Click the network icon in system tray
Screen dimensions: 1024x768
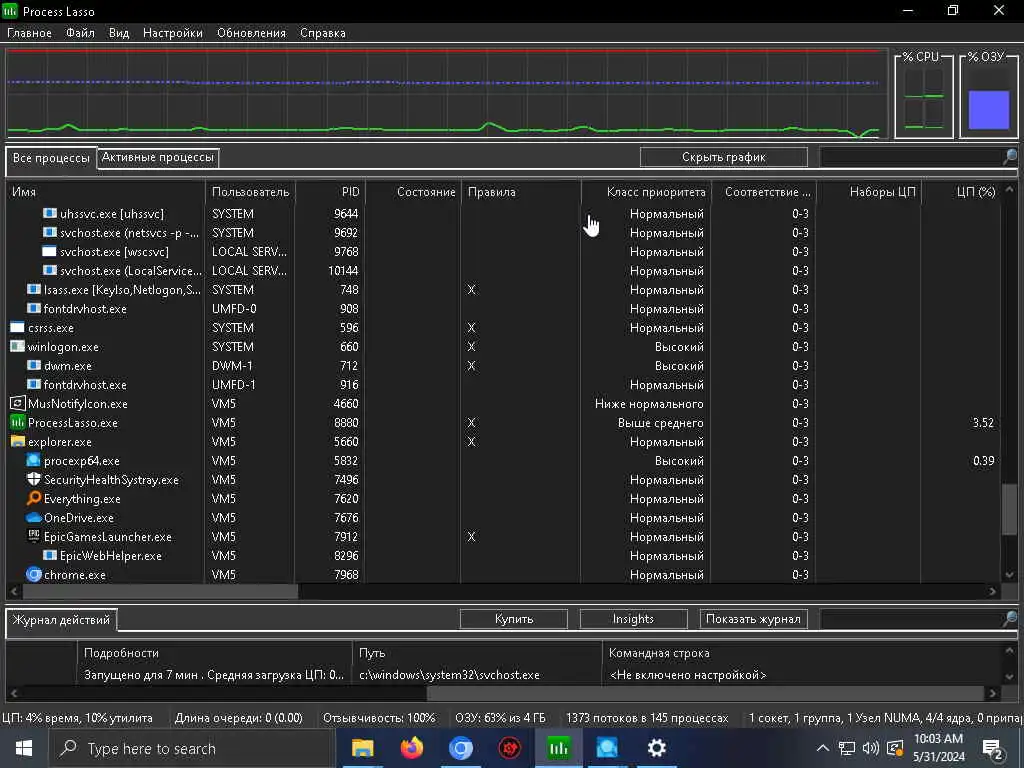point(847,748)
